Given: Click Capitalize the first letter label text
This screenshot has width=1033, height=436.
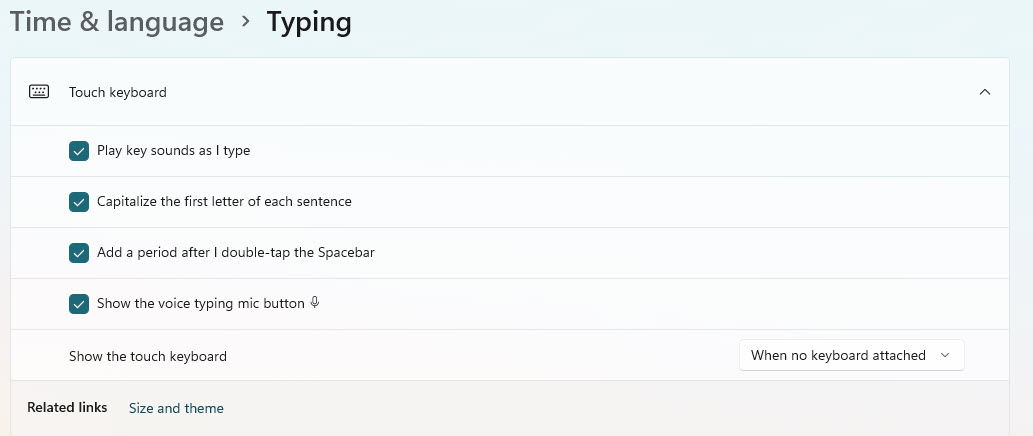Looking at the screenshot, I should [x=224, y=202].
